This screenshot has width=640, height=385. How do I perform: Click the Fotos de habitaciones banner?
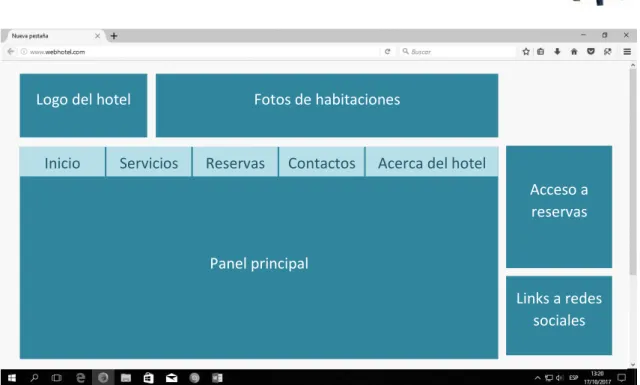click(327, 105)
